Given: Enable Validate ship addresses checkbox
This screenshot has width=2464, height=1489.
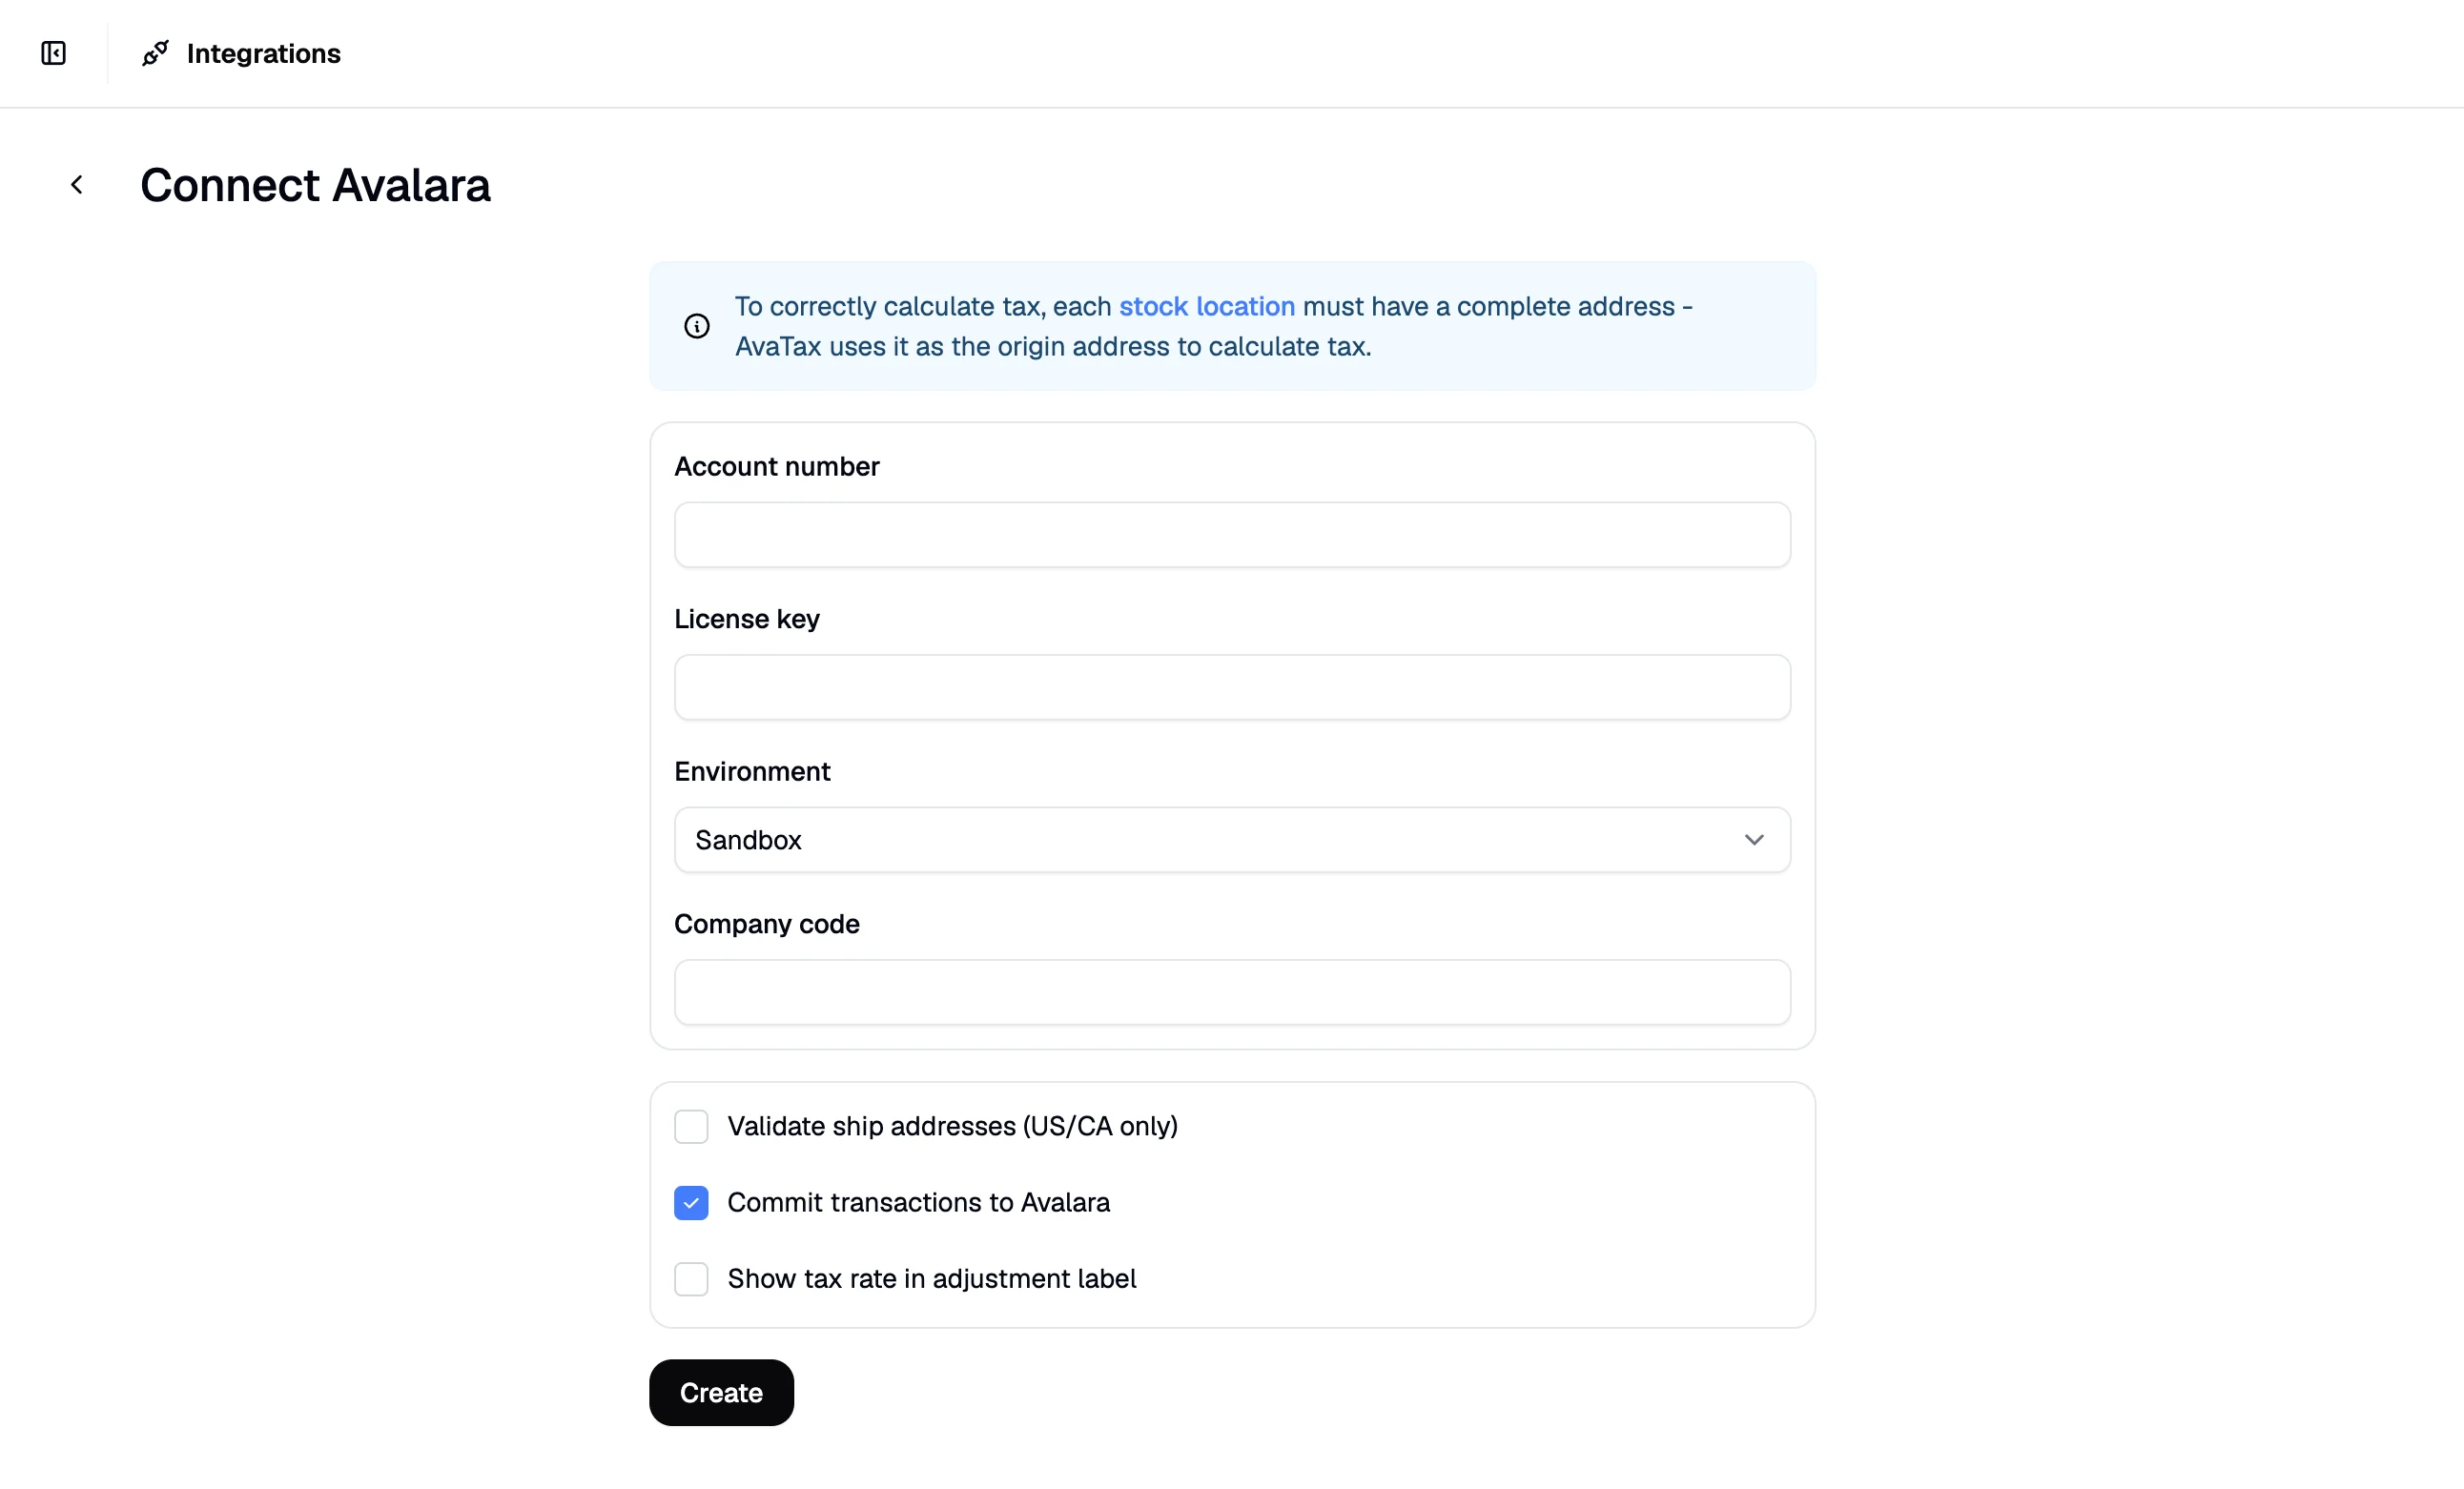Looking at the screenshot, I should (x=691, y=1126).
